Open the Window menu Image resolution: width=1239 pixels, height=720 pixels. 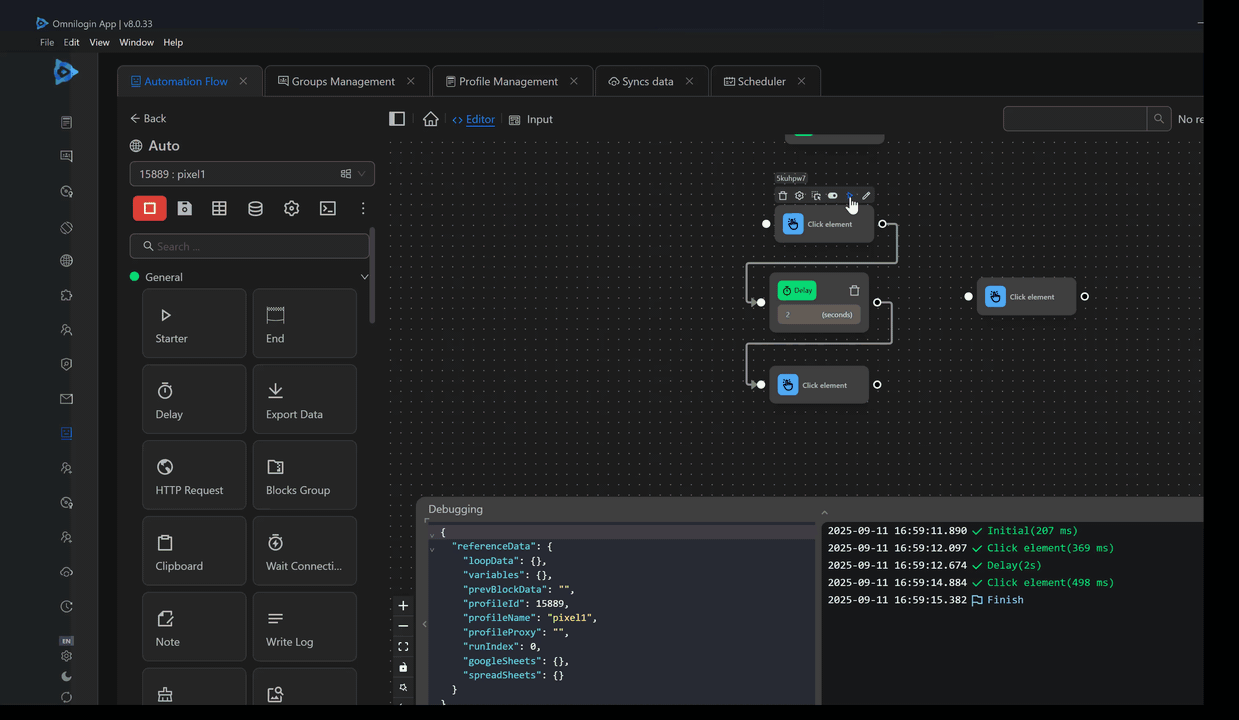click(x=136, y=42)
